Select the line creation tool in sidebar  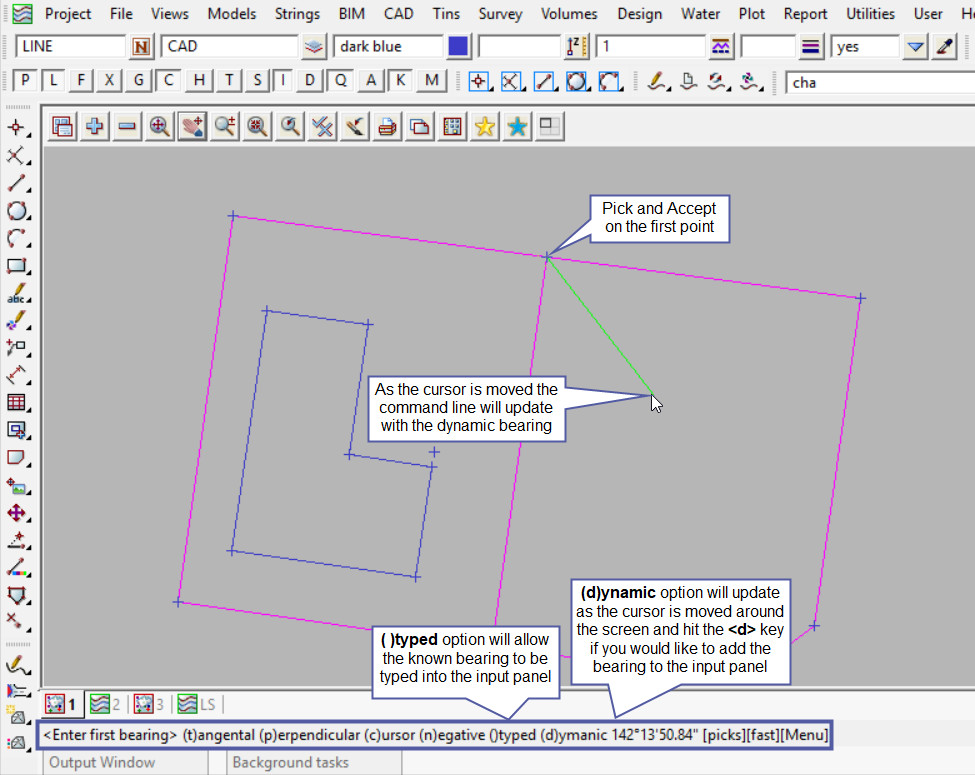pos(17,183)
